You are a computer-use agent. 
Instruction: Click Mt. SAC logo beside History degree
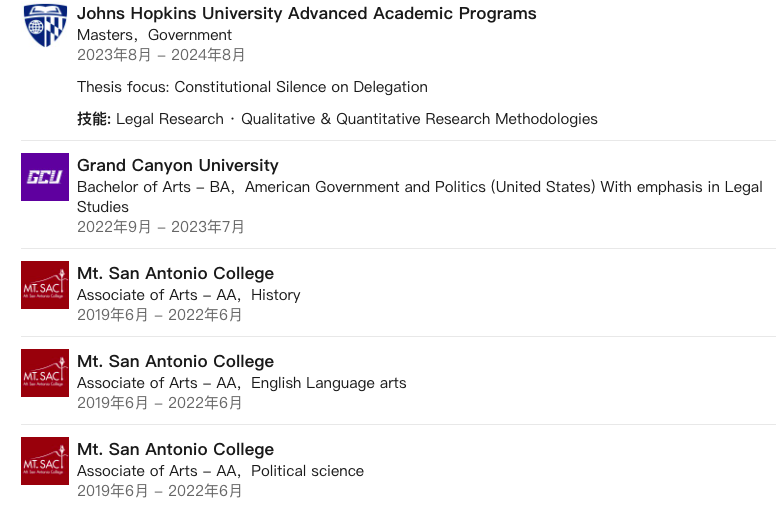pyautogui.click(x=45, y=285)
